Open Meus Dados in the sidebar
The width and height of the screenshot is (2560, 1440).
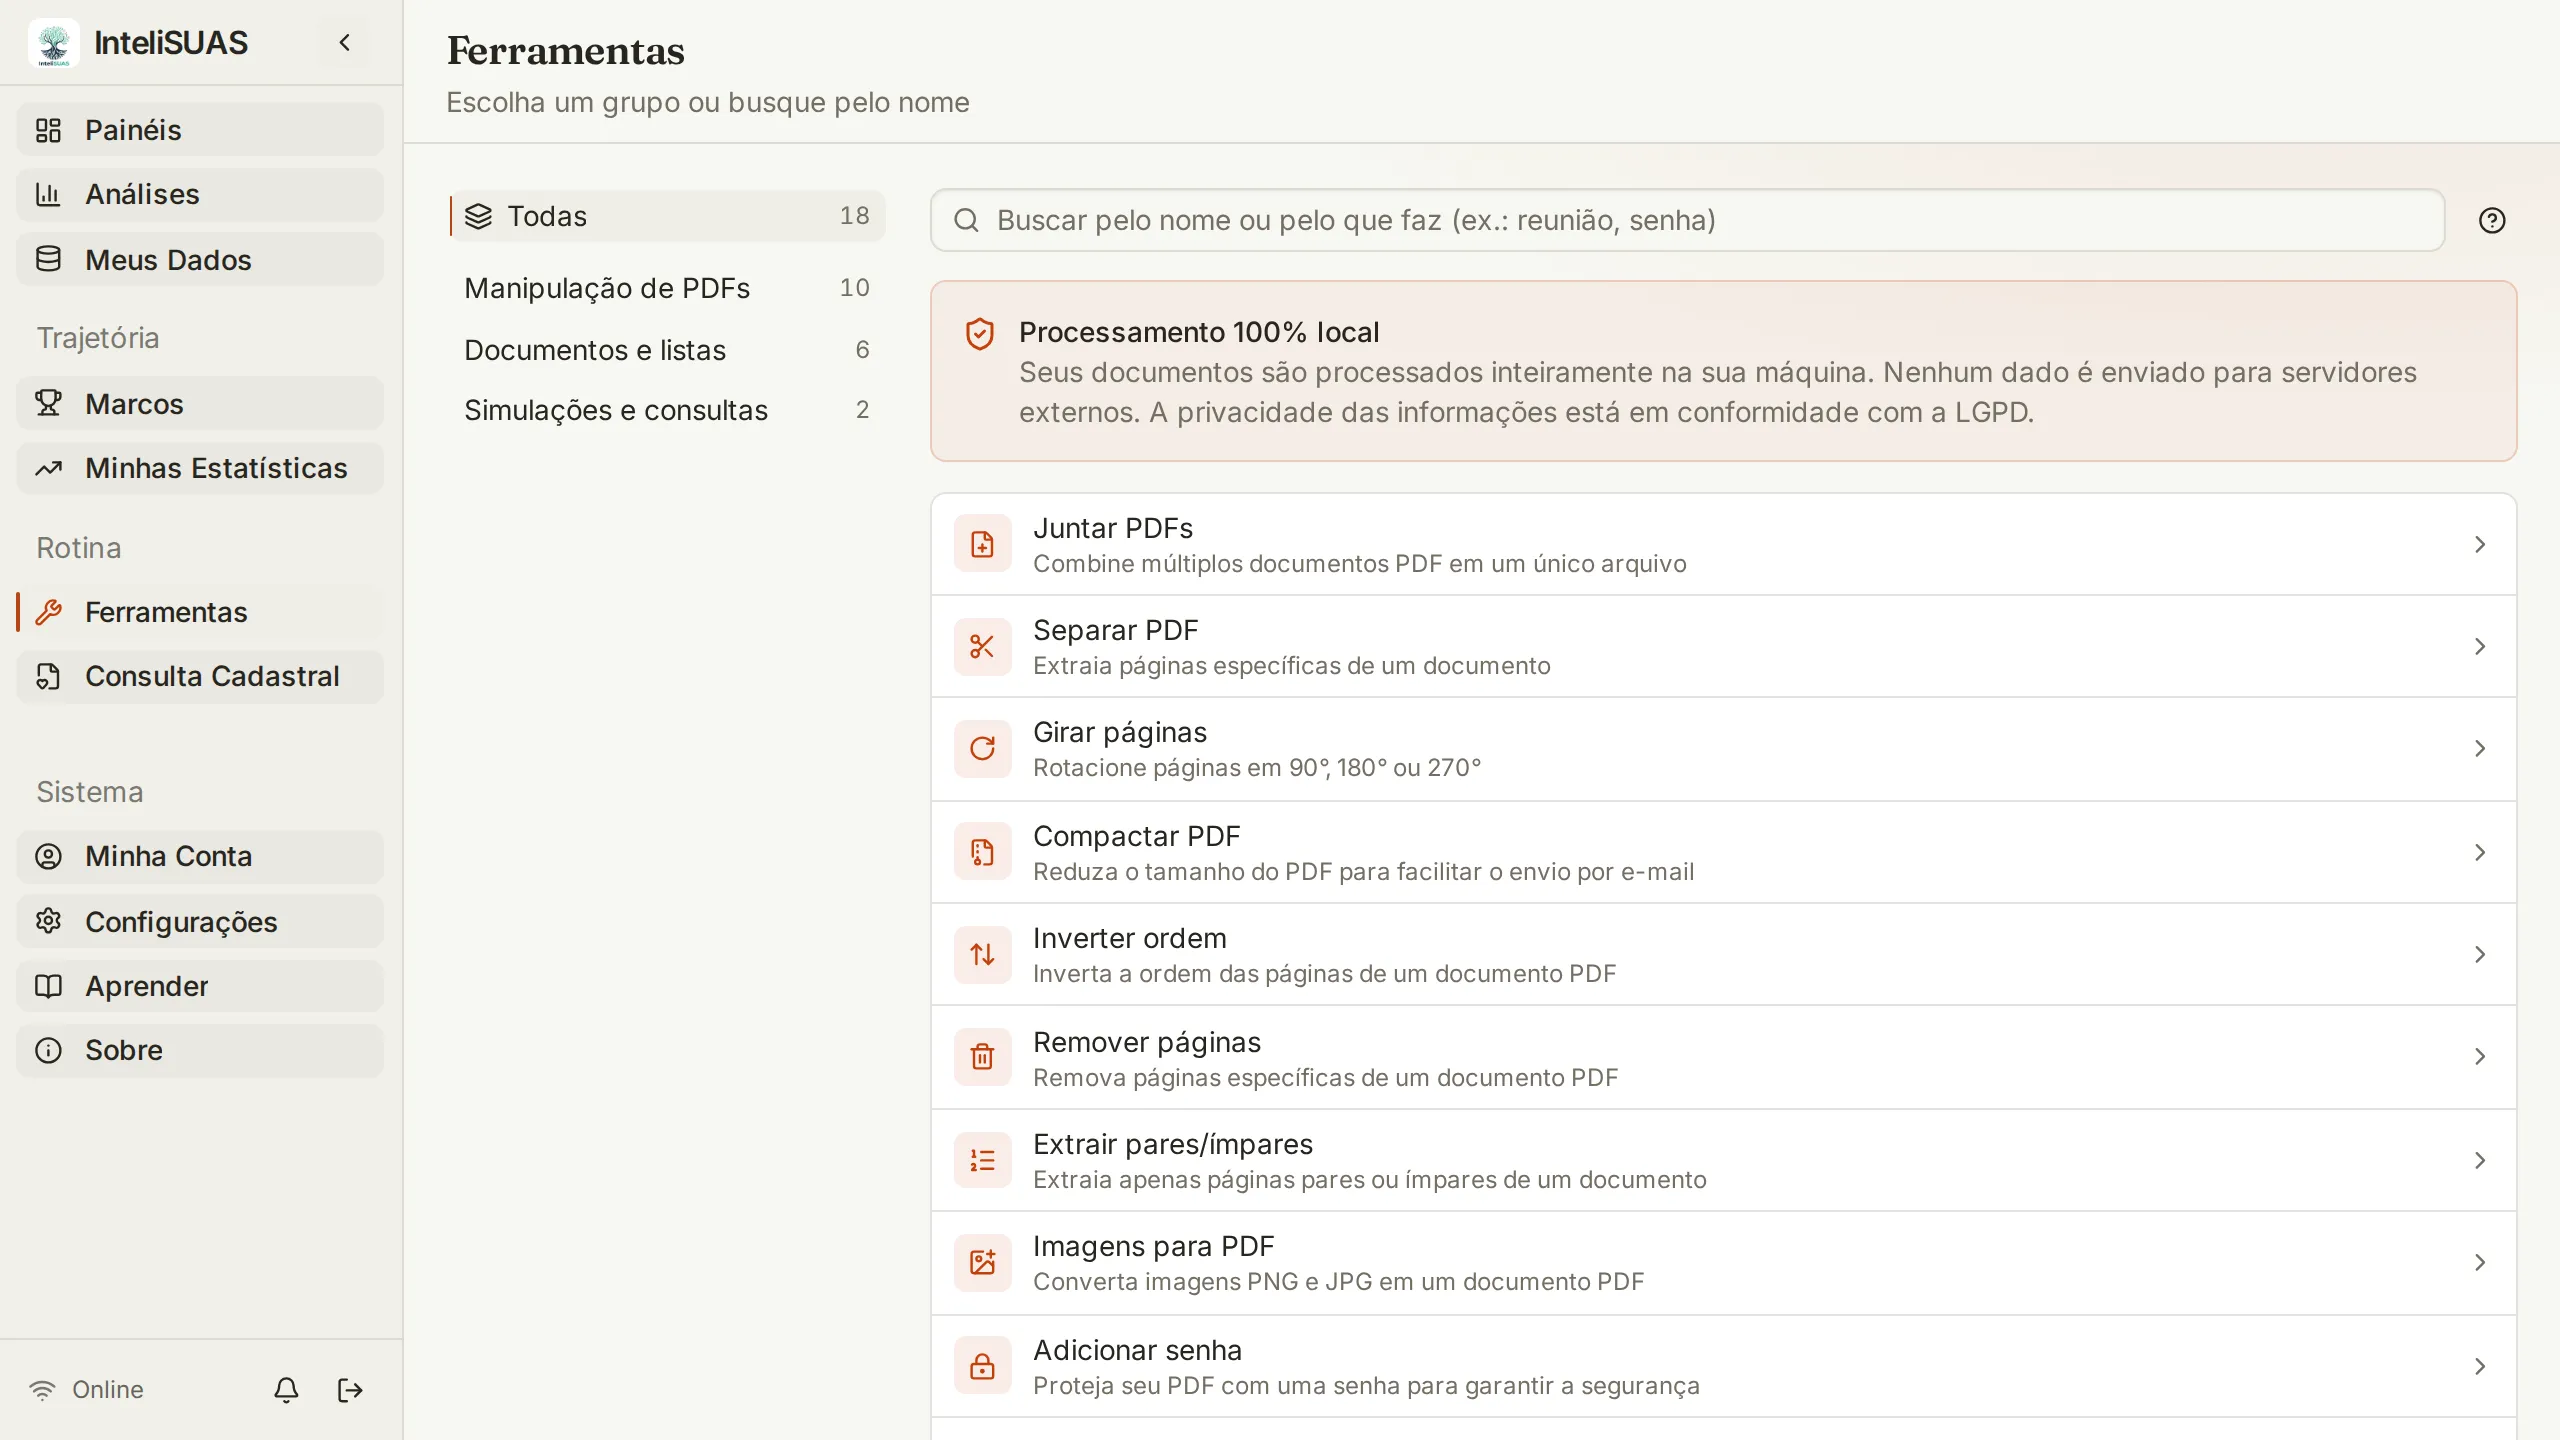(200, 260)
